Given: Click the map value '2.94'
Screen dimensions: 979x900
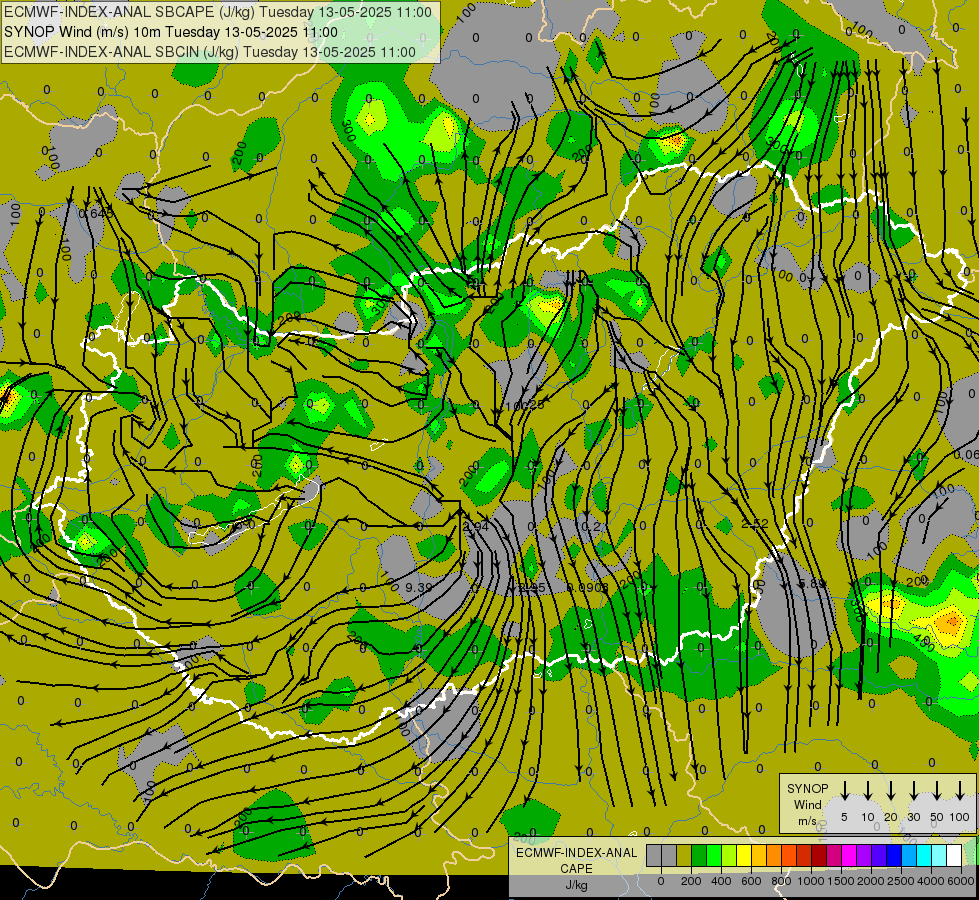Looking at the screenshot, I should pyautogui.click(x=476, y=527).
